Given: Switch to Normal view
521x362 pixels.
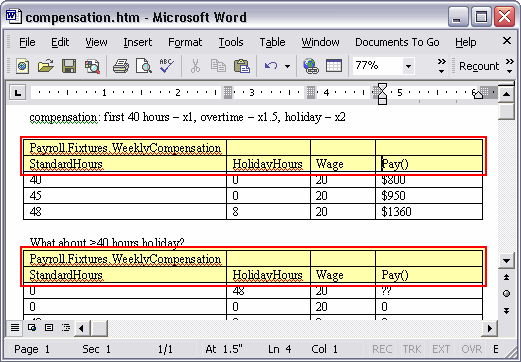Looking at the screenshot, I should (x=15, y=328).
